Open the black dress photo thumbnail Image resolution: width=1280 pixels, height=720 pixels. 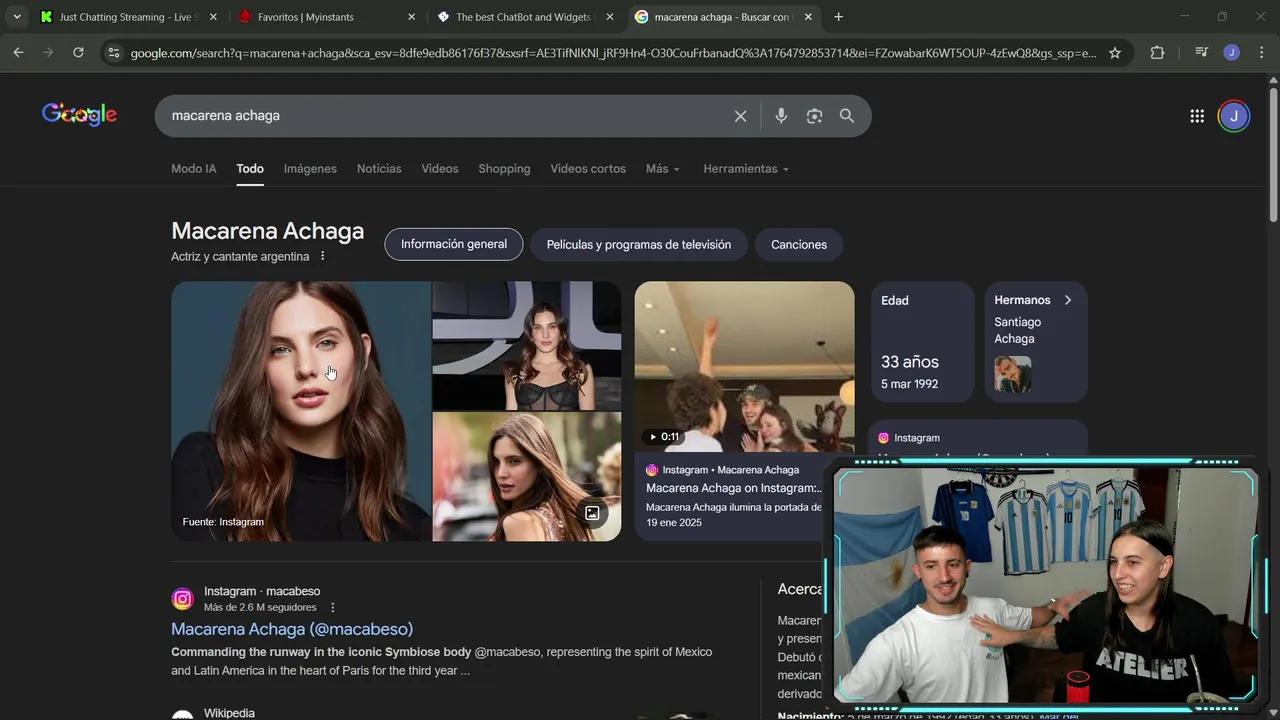(526, 345)
